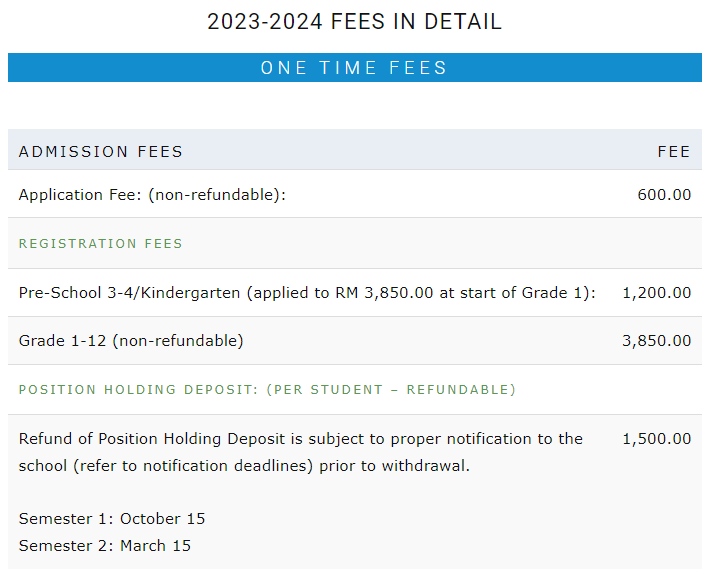Image resolution: width=709 pixels, height=574 pixels.
Task: Select the Grade 1-12 non-refundable row
Action: (x=354, y=341)
